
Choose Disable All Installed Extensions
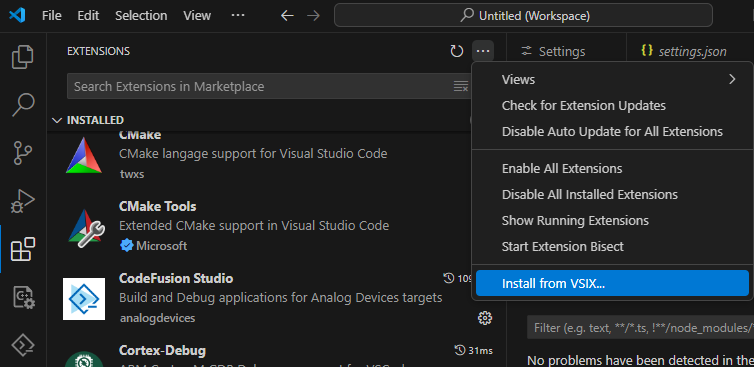pyautogui.click(x=612, y=195)
